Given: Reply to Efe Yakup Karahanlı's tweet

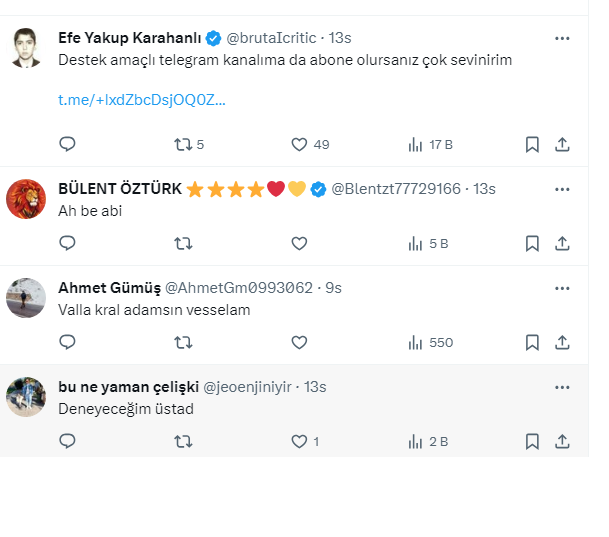Looking at the screenshot, I should [x=68, y=144].
